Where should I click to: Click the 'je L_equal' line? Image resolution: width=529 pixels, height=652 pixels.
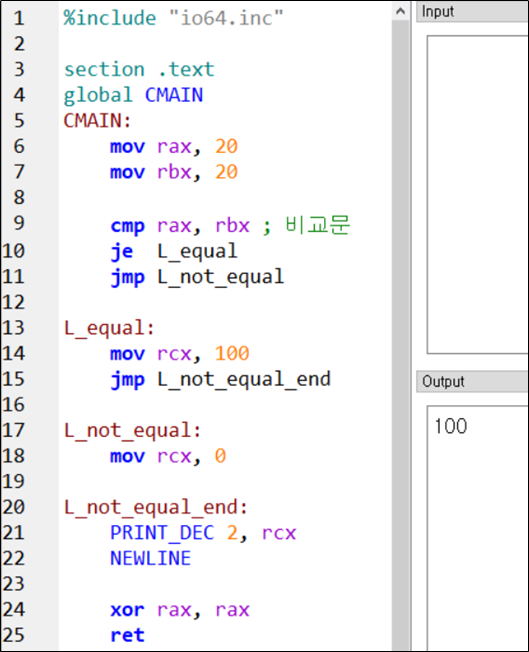coord(174,252)
